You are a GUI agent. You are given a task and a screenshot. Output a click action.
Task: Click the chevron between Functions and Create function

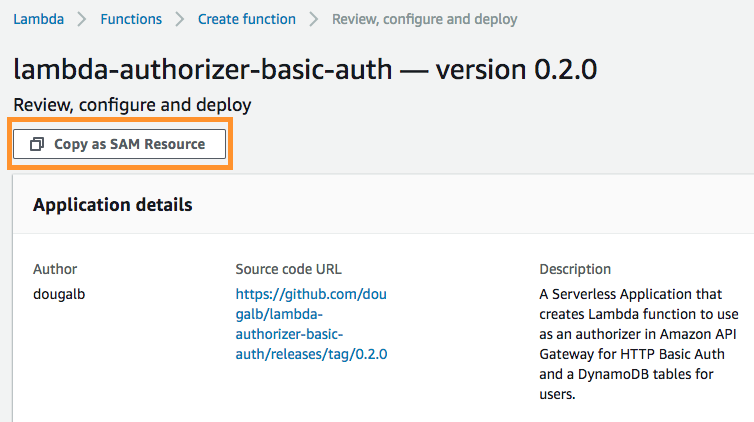180,19
